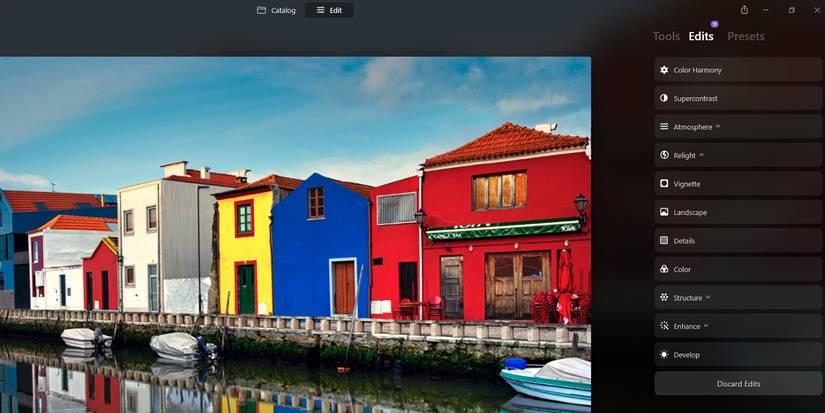Expand the Develop edit row

point(738,355)
